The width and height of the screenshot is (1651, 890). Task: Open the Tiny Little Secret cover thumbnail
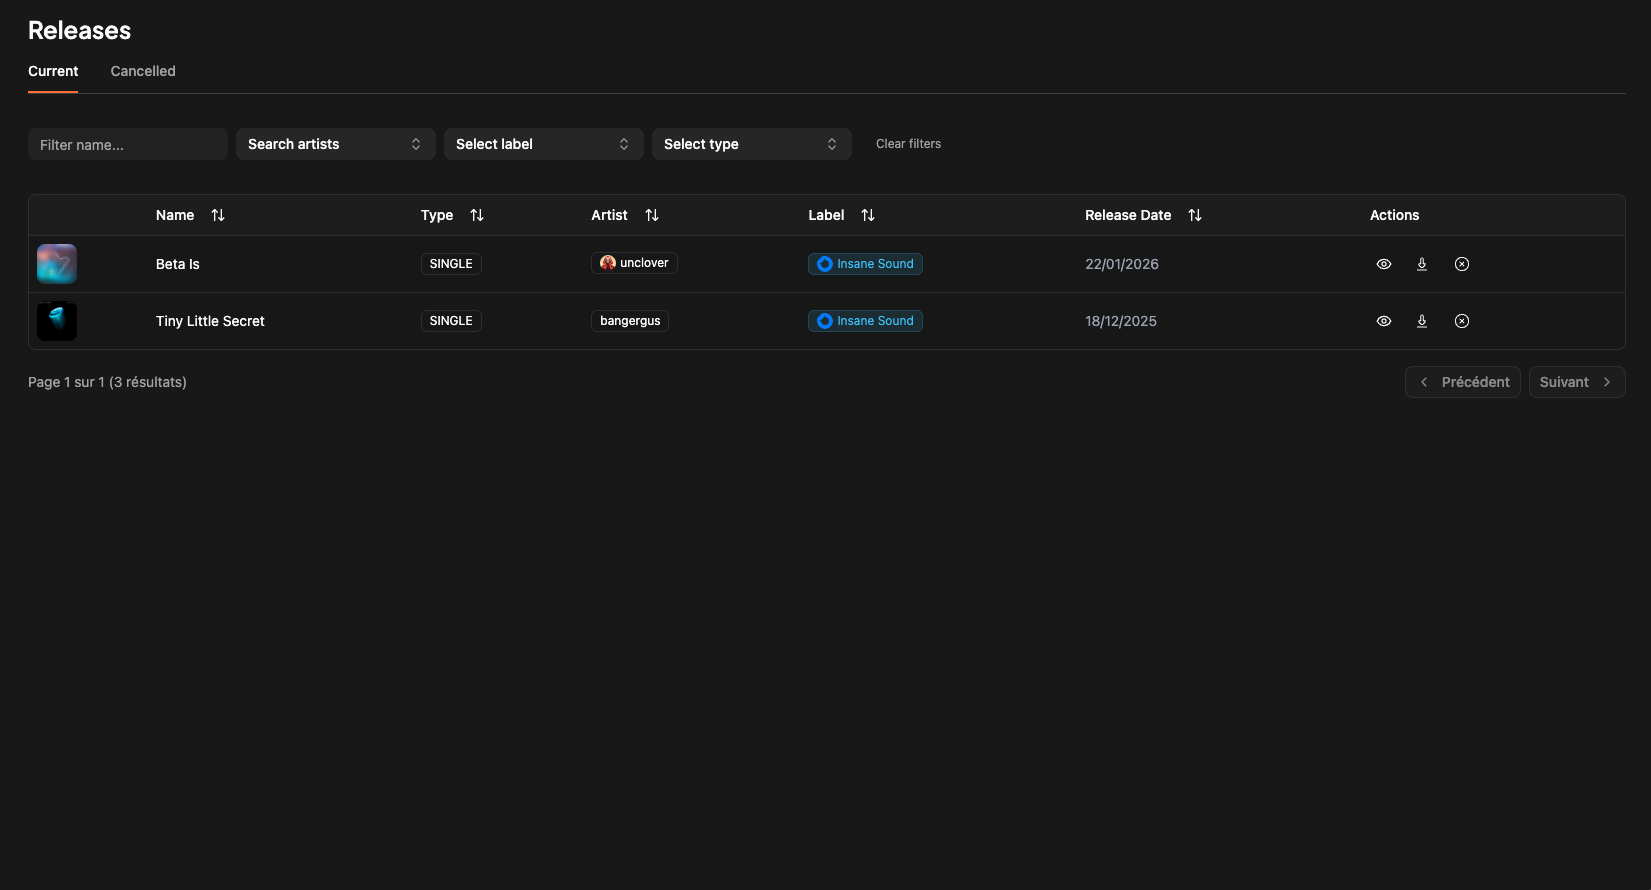tap(57, 321)
